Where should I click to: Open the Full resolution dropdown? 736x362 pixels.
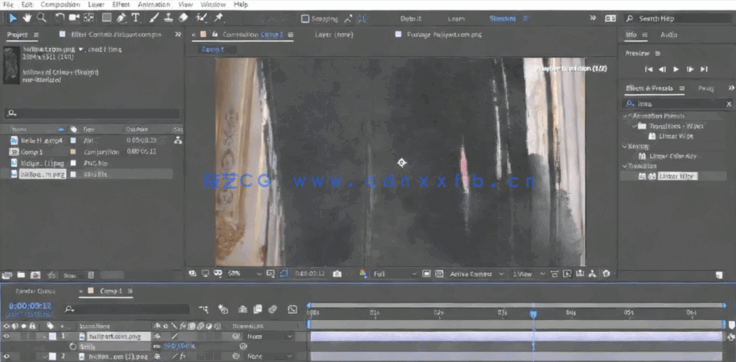coord(395,274)
